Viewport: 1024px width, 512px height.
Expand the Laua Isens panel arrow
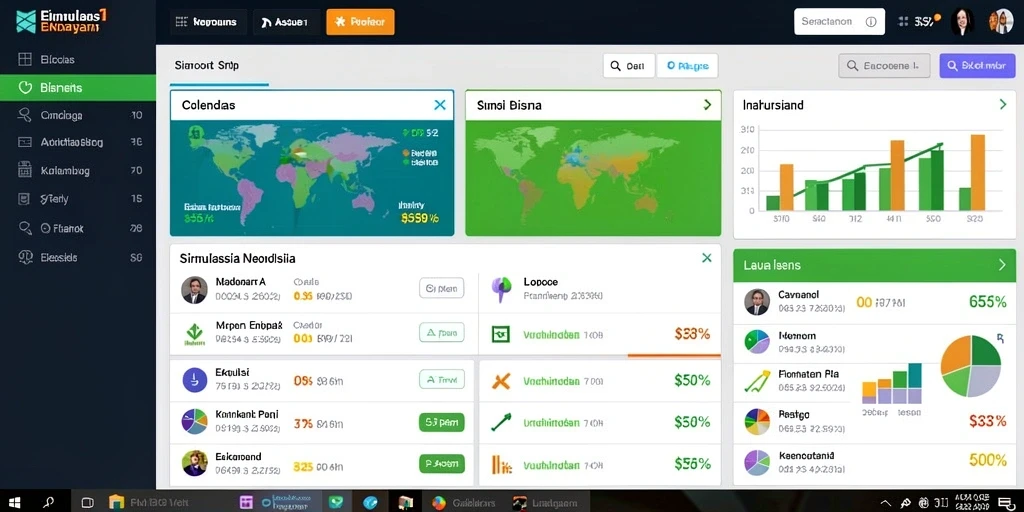pos(1002,265)
